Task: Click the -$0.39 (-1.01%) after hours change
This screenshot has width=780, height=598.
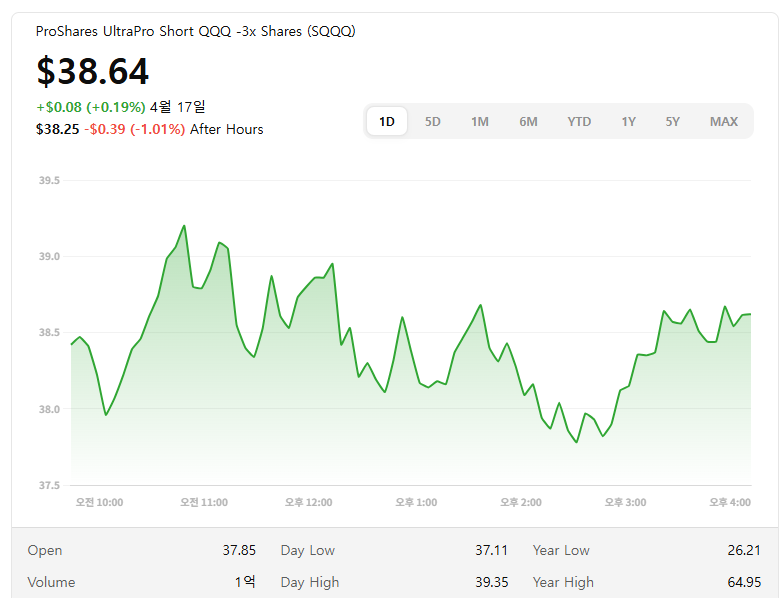Action: 134,129
